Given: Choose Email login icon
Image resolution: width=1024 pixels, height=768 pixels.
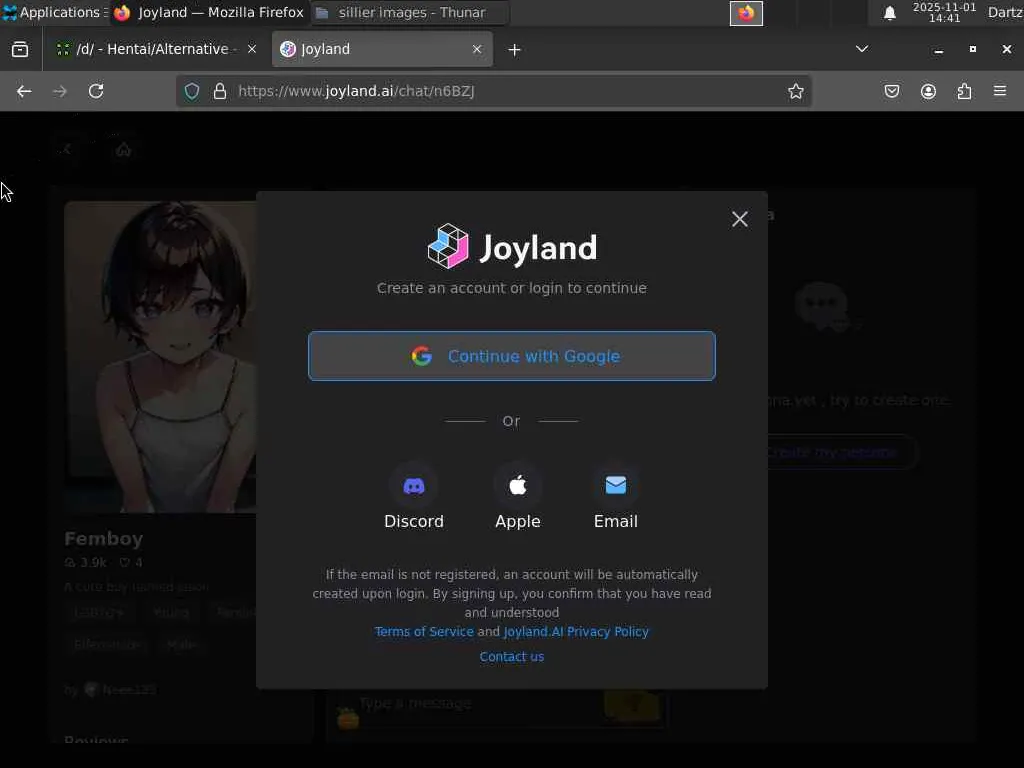Looking at the screenshot, I should pyautogui.click(x=615, y=486).
